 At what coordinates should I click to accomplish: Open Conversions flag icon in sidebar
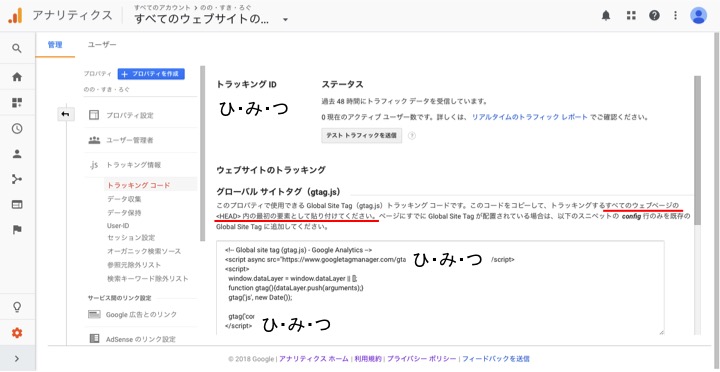point(17,230)
